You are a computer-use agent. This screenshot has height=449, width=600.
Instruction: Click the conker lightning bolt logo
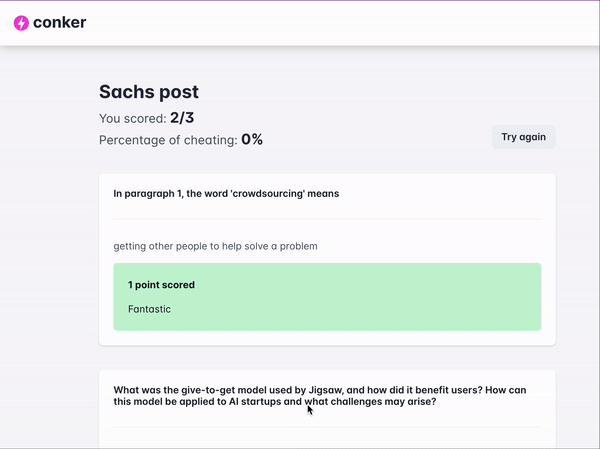point(21,23)
